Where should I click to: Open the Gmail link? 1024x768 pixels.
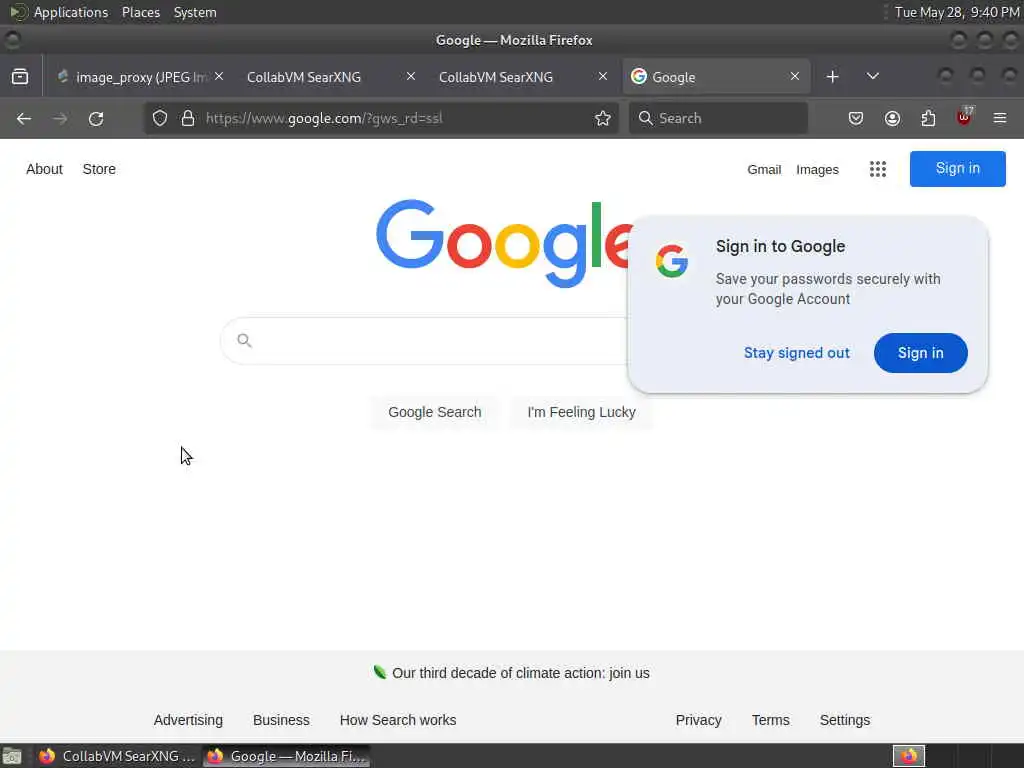(x=764, y=170)
